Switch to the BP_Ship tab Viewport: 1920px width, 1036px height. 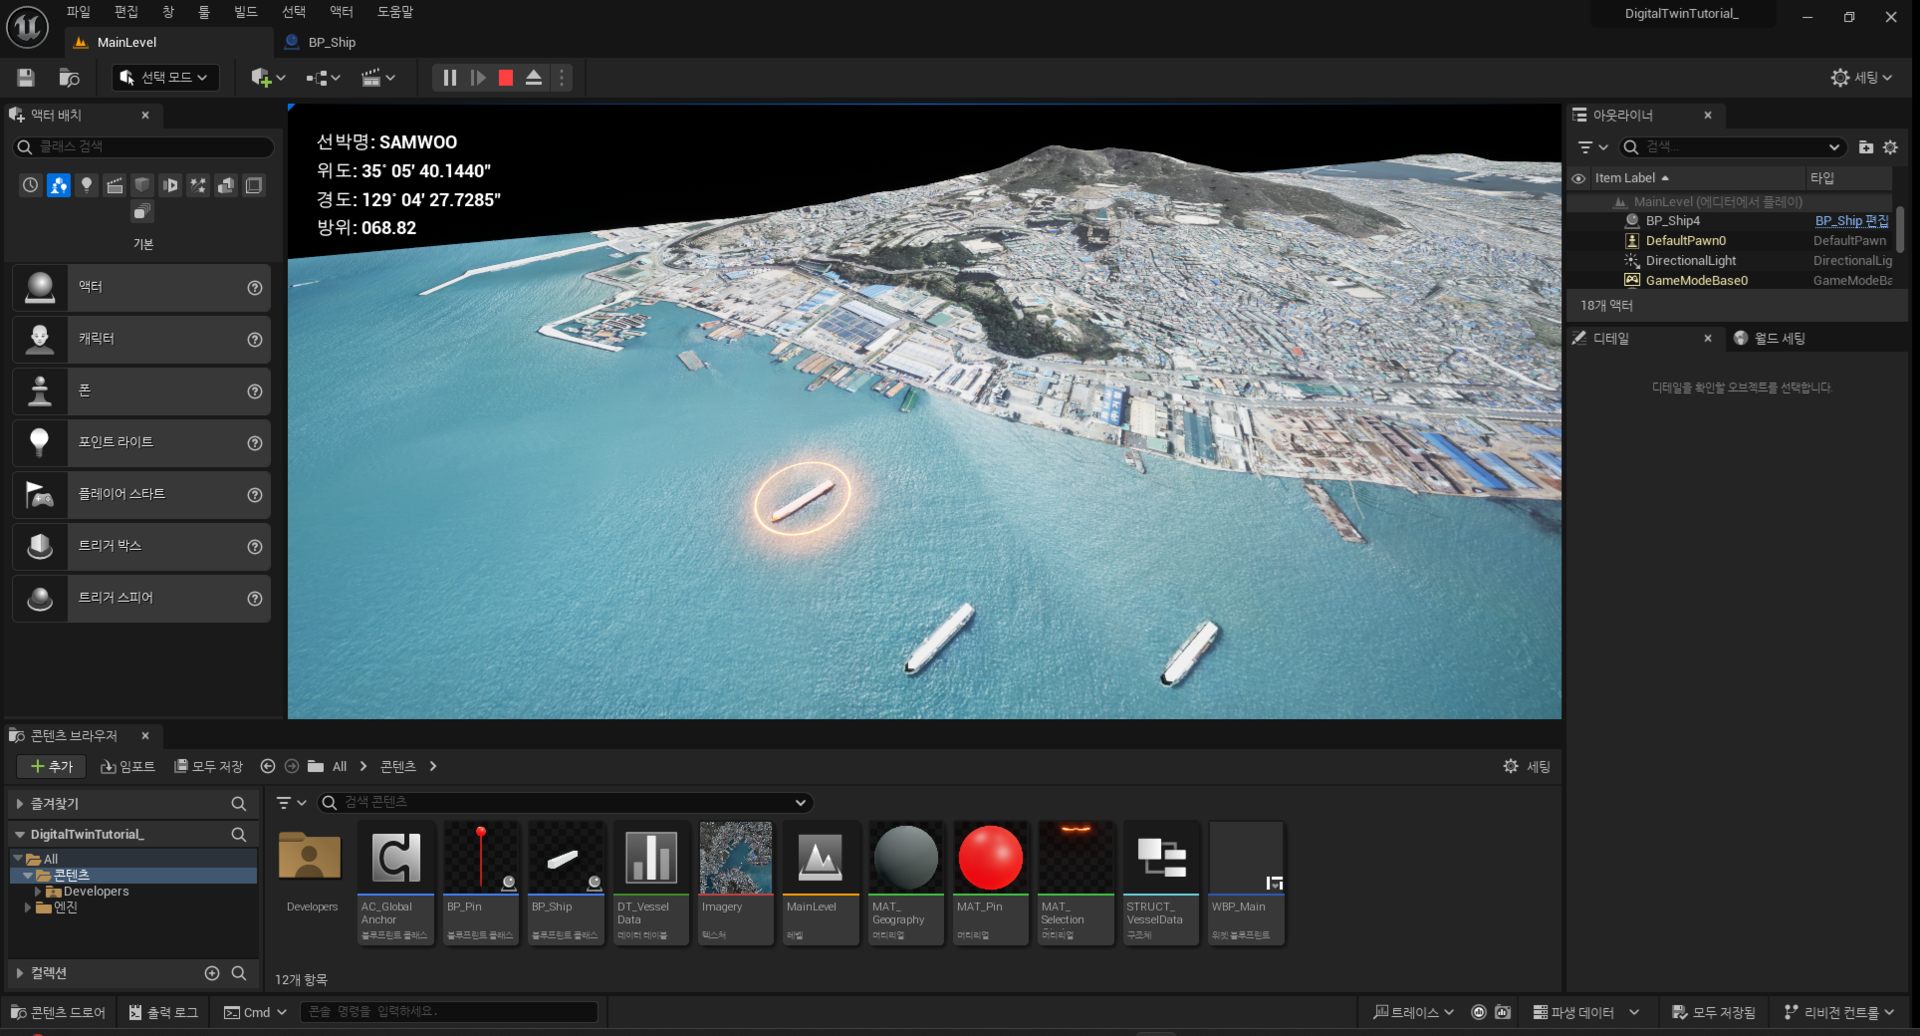(x=331, y=43)
